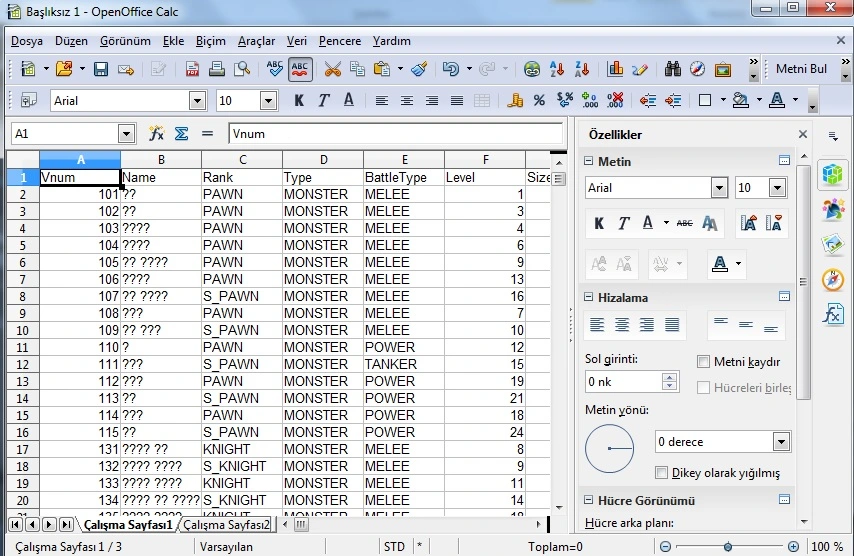This screenshot has height=556, width=854.
Task: Click the Insert Chart toolbar icon
Action: pos(615,69)
